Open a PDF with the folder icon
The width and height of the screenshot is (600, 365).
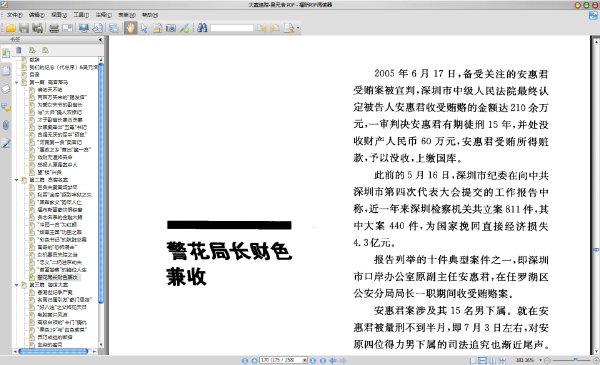tap(10, 28)
